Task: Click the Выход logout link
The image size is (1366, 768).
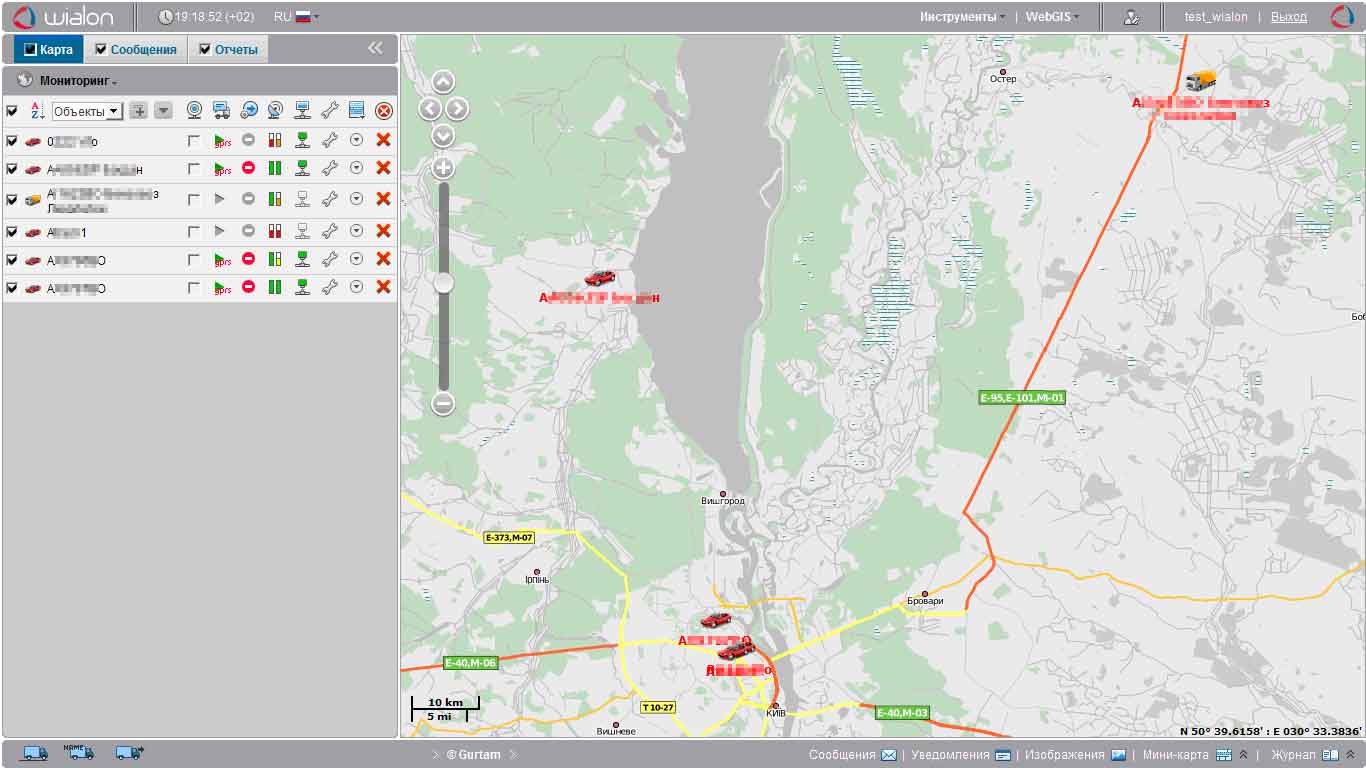Action: [1288, 17]
